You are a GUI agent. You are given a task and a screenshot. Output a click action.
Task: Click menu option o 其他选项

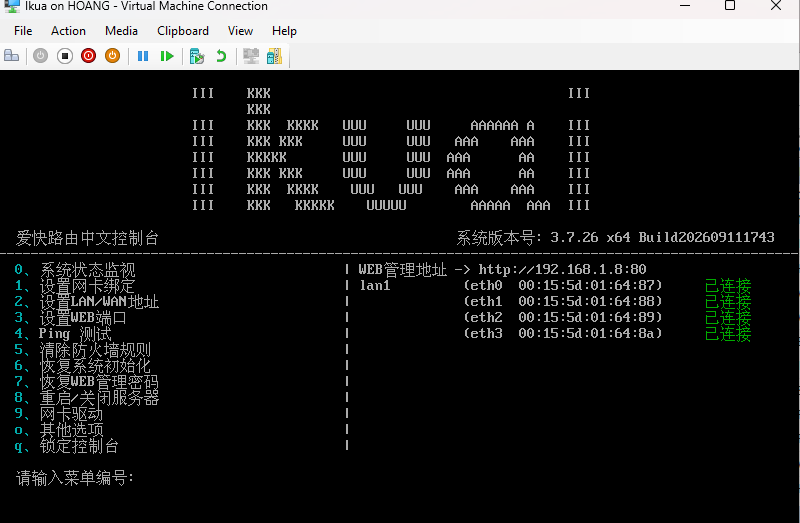[x=59, y=430]
